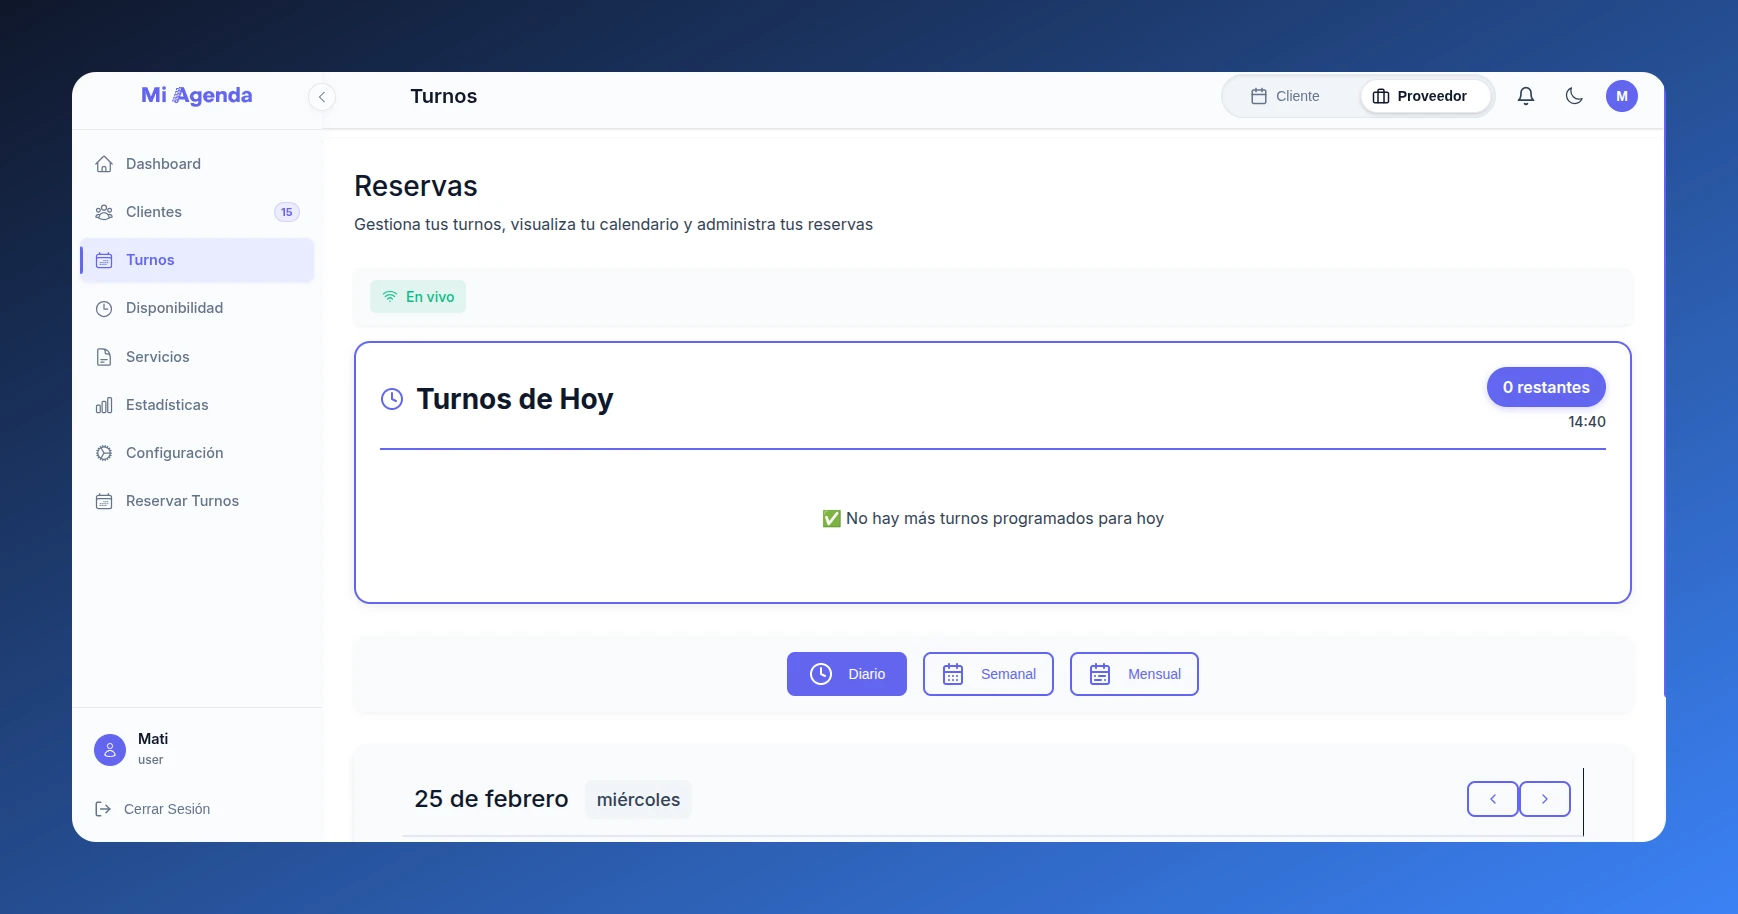The image size is (1738, 914).
Task: Click the En vivo status badge
Action: tap(418, 297)
